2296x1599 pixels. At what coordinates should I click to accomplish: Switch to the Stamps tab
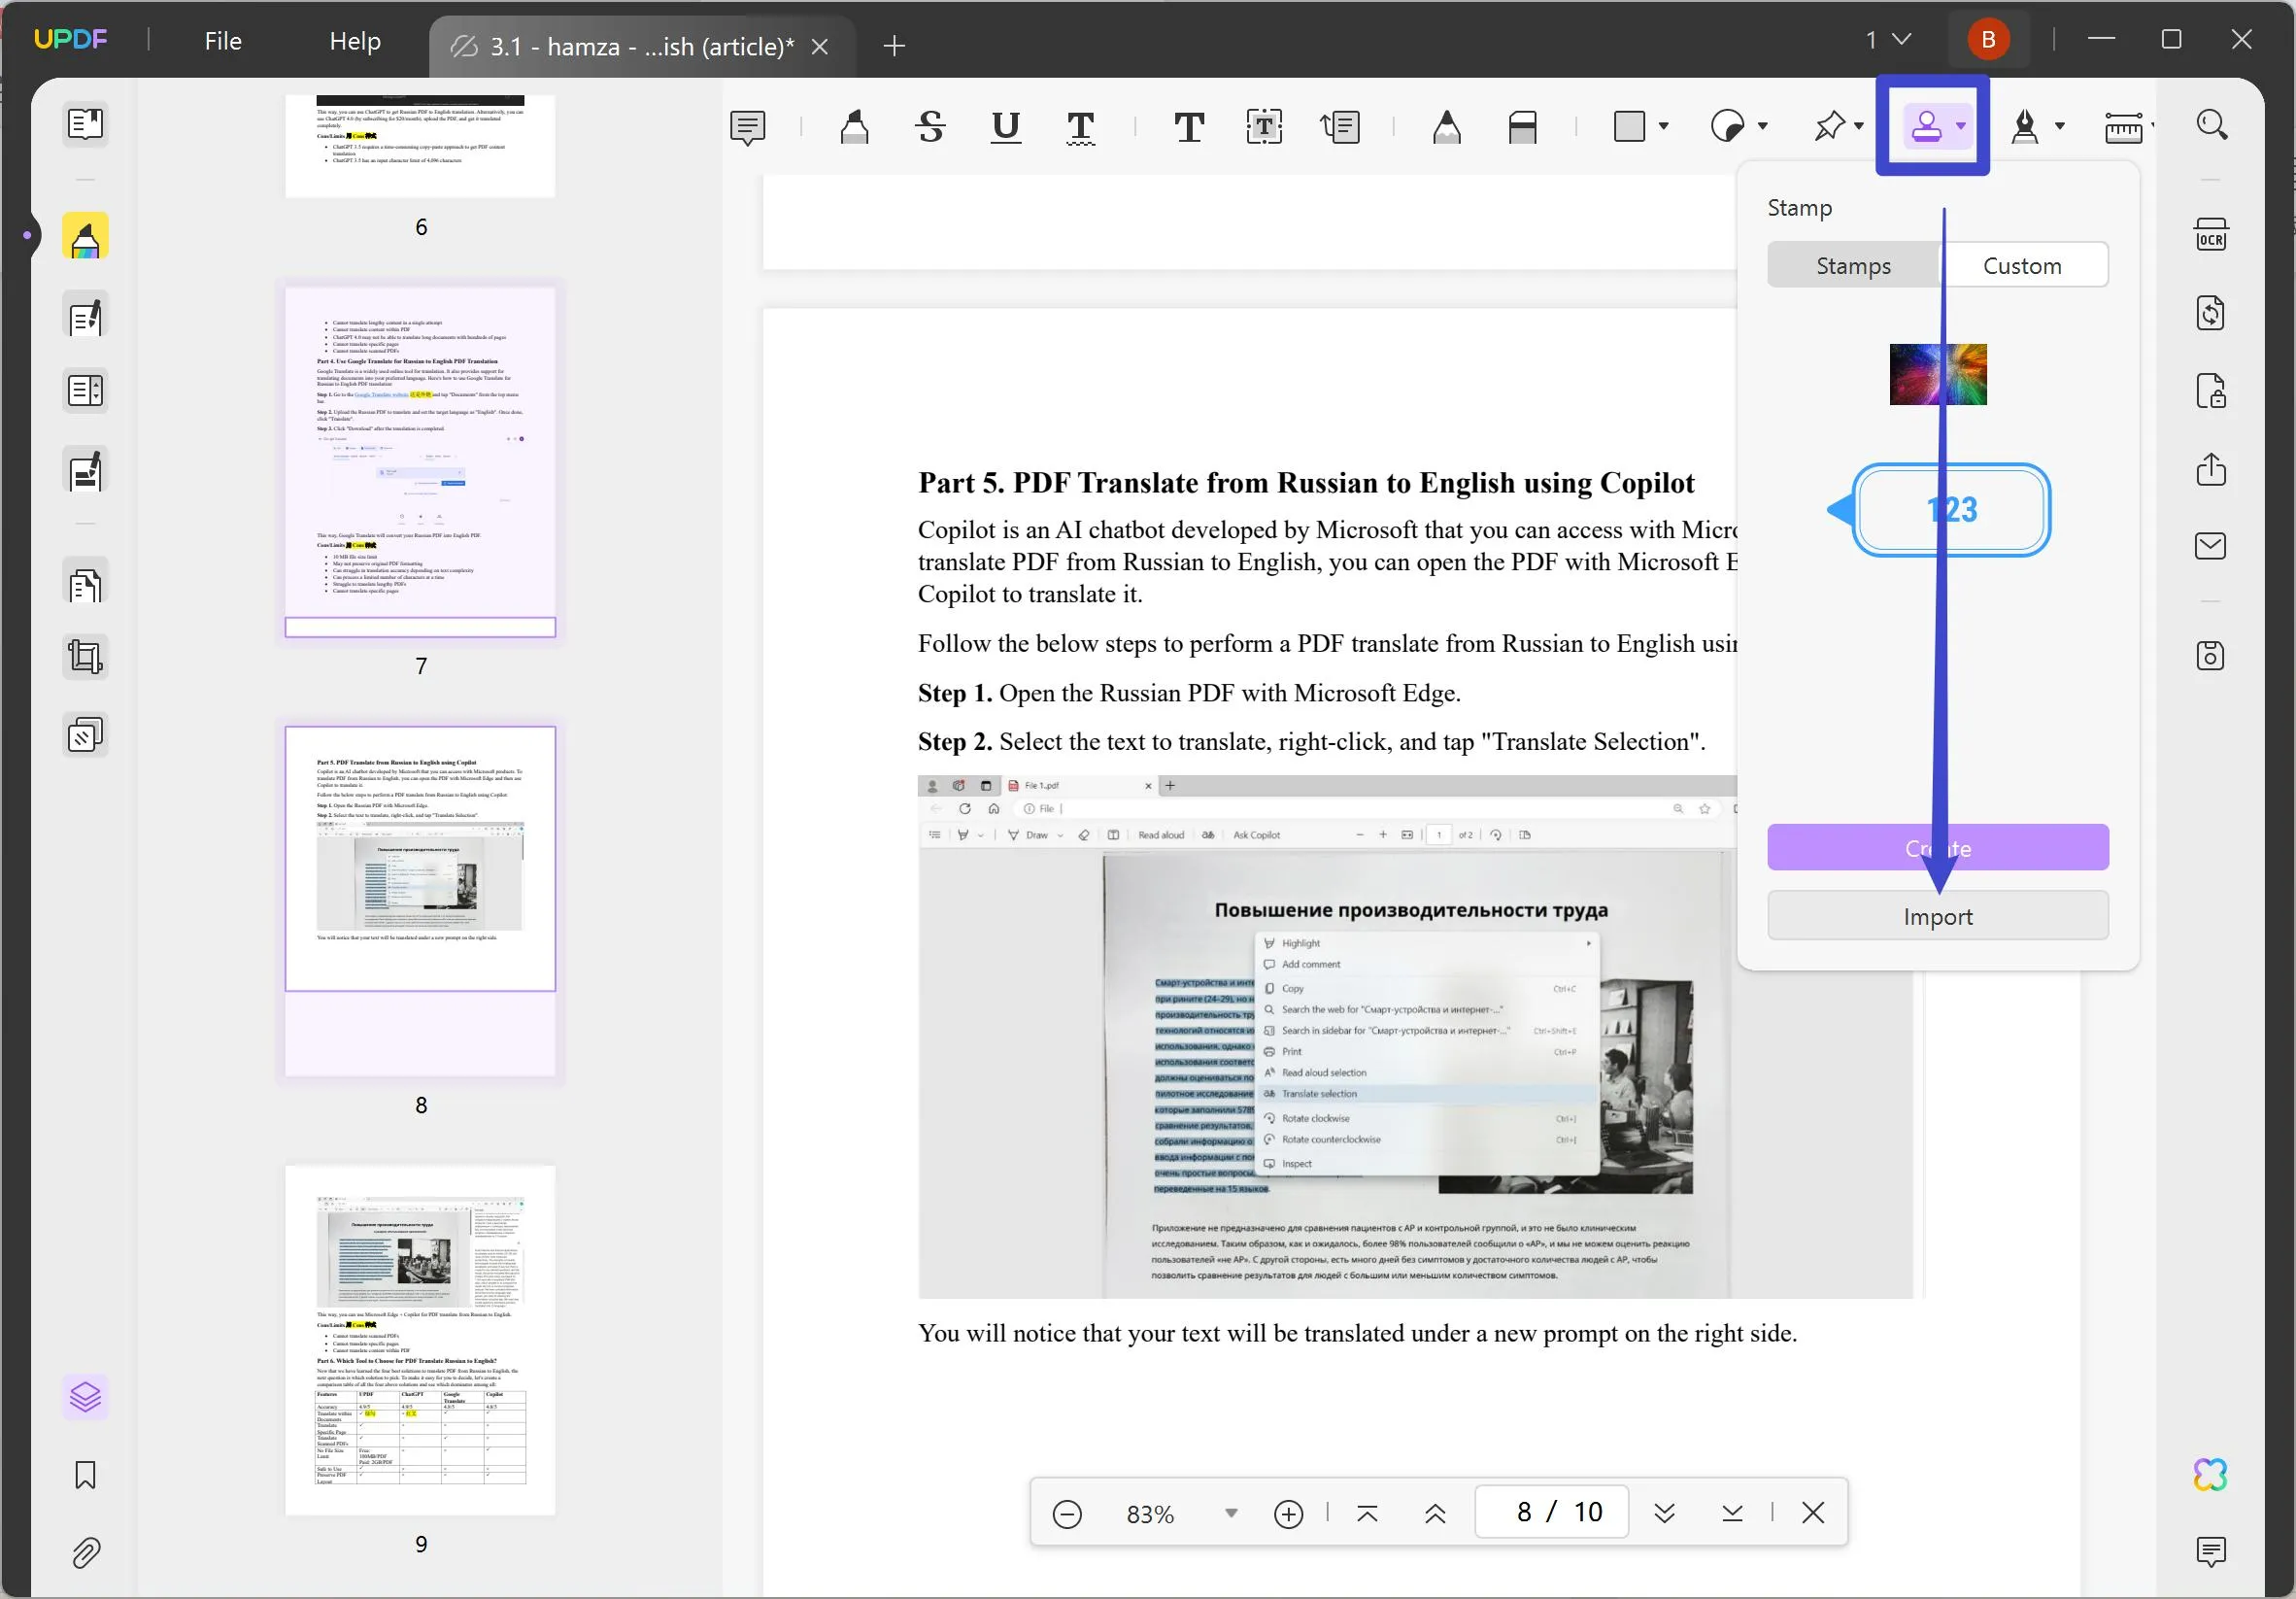coord(1853,265)
